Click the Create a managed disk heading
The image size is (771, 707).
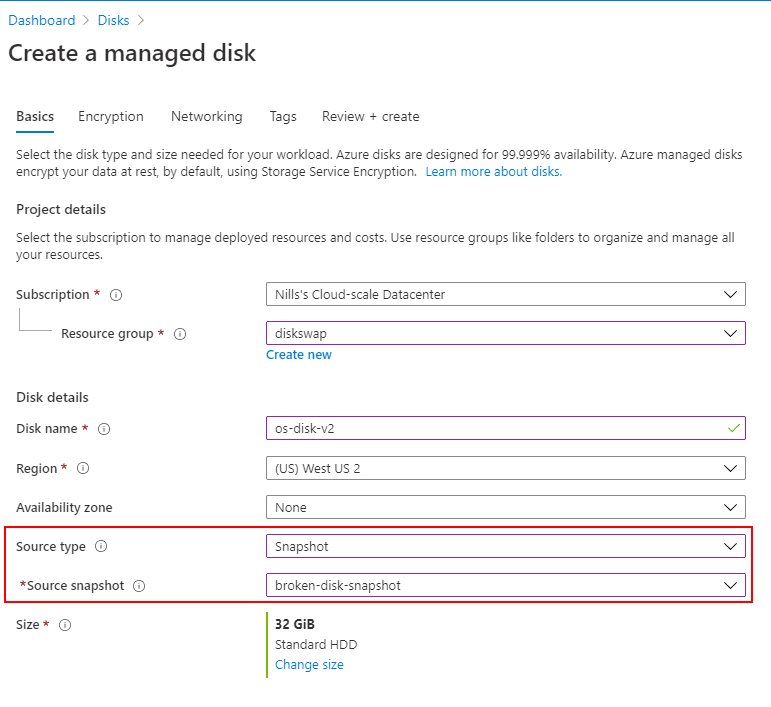[132, 53]
